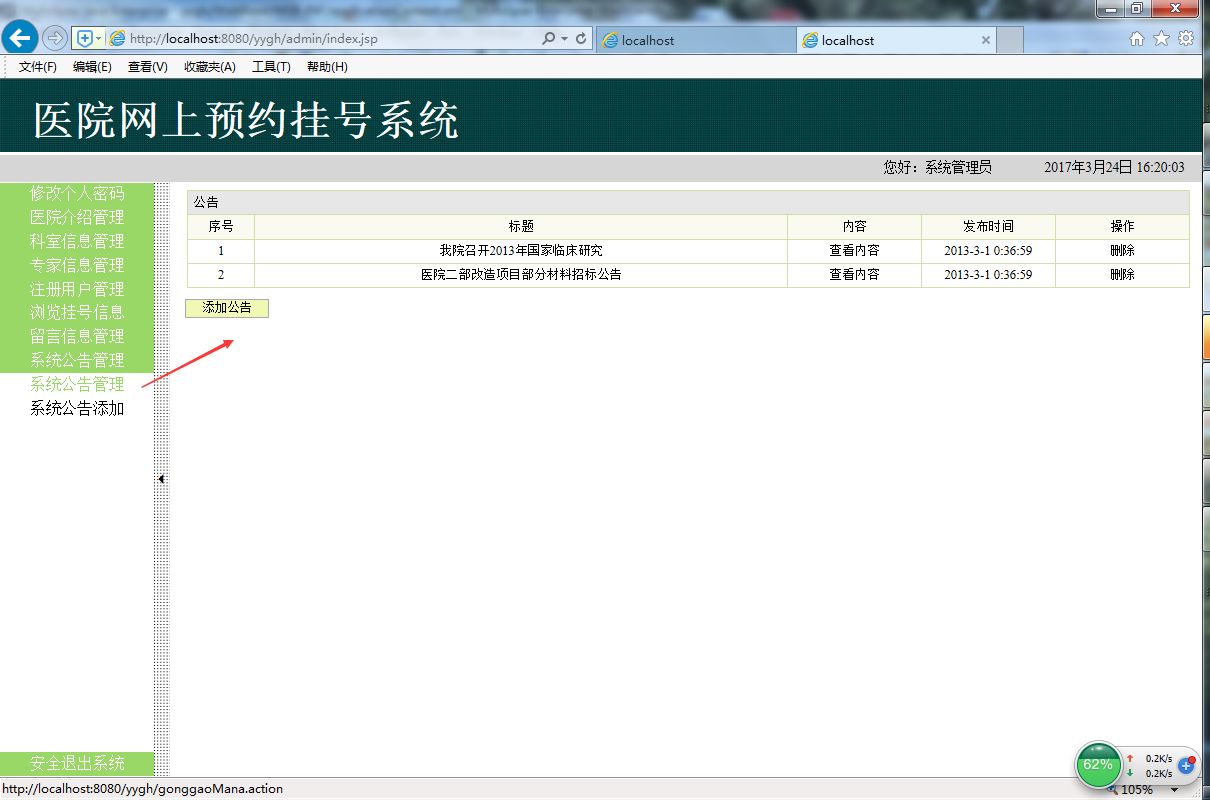This screenshot has height=800, width=1210.
Task: Click the browser Forward arrow button
Action: pyautogui.click(x=55, y=38)
